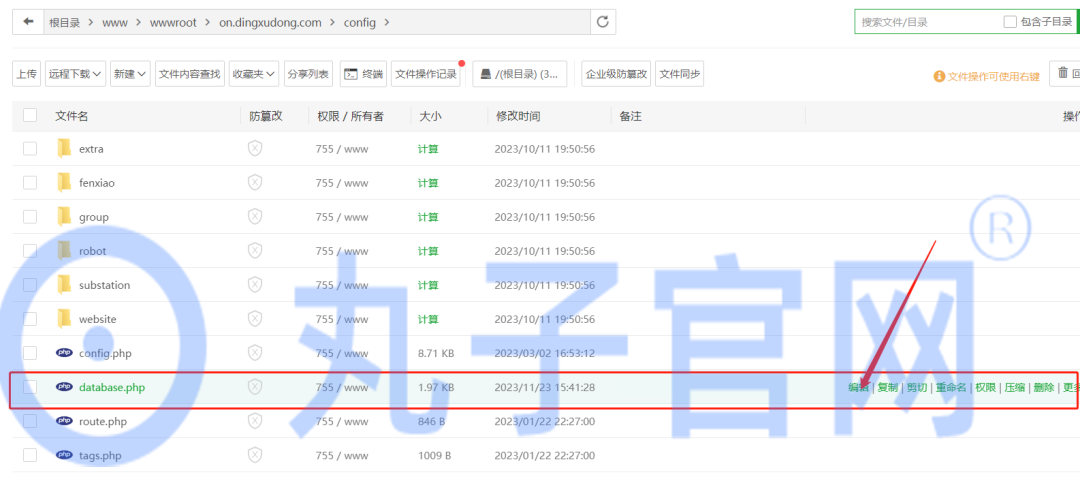
Task: Toggle tamper-proof shield for route.php
Action: click(255, 421)
